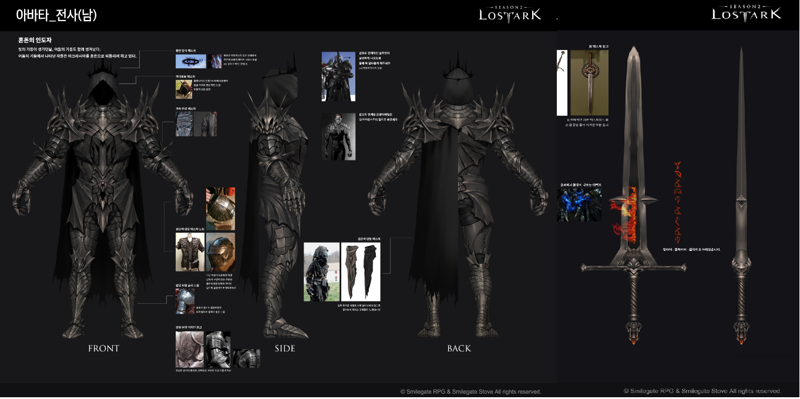Open the sword reference on olive background
Screen dimensions: 800x399
pos(589,83)
